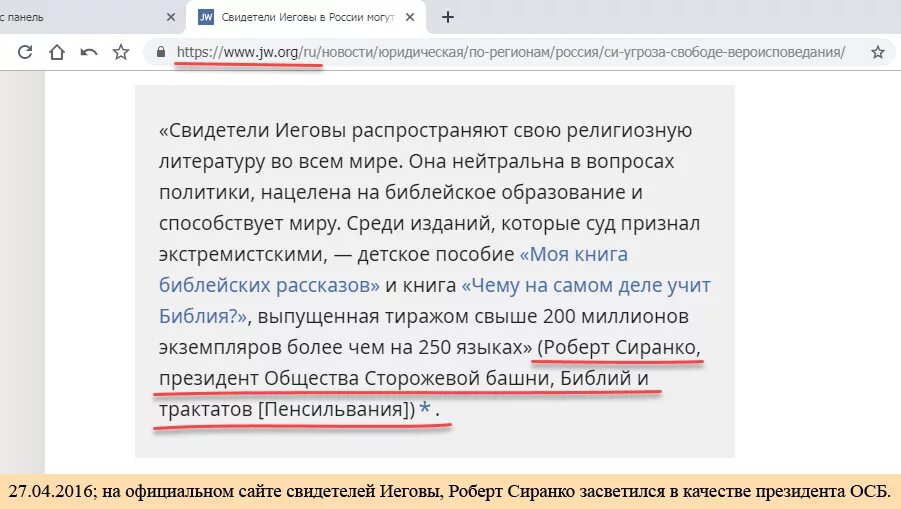
Task: Click the blue asterisk footnote link
Action: pyautogui.click(x=425, y=409)
